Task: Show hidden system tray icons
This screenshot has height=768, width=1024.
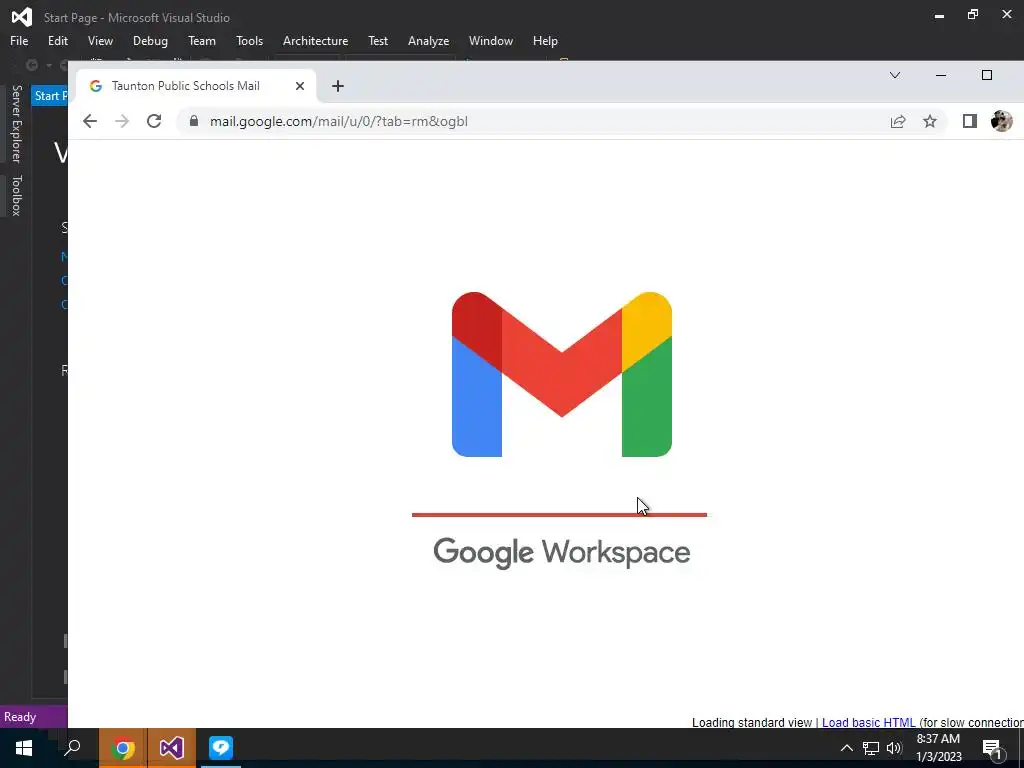Action: (846, 748)
